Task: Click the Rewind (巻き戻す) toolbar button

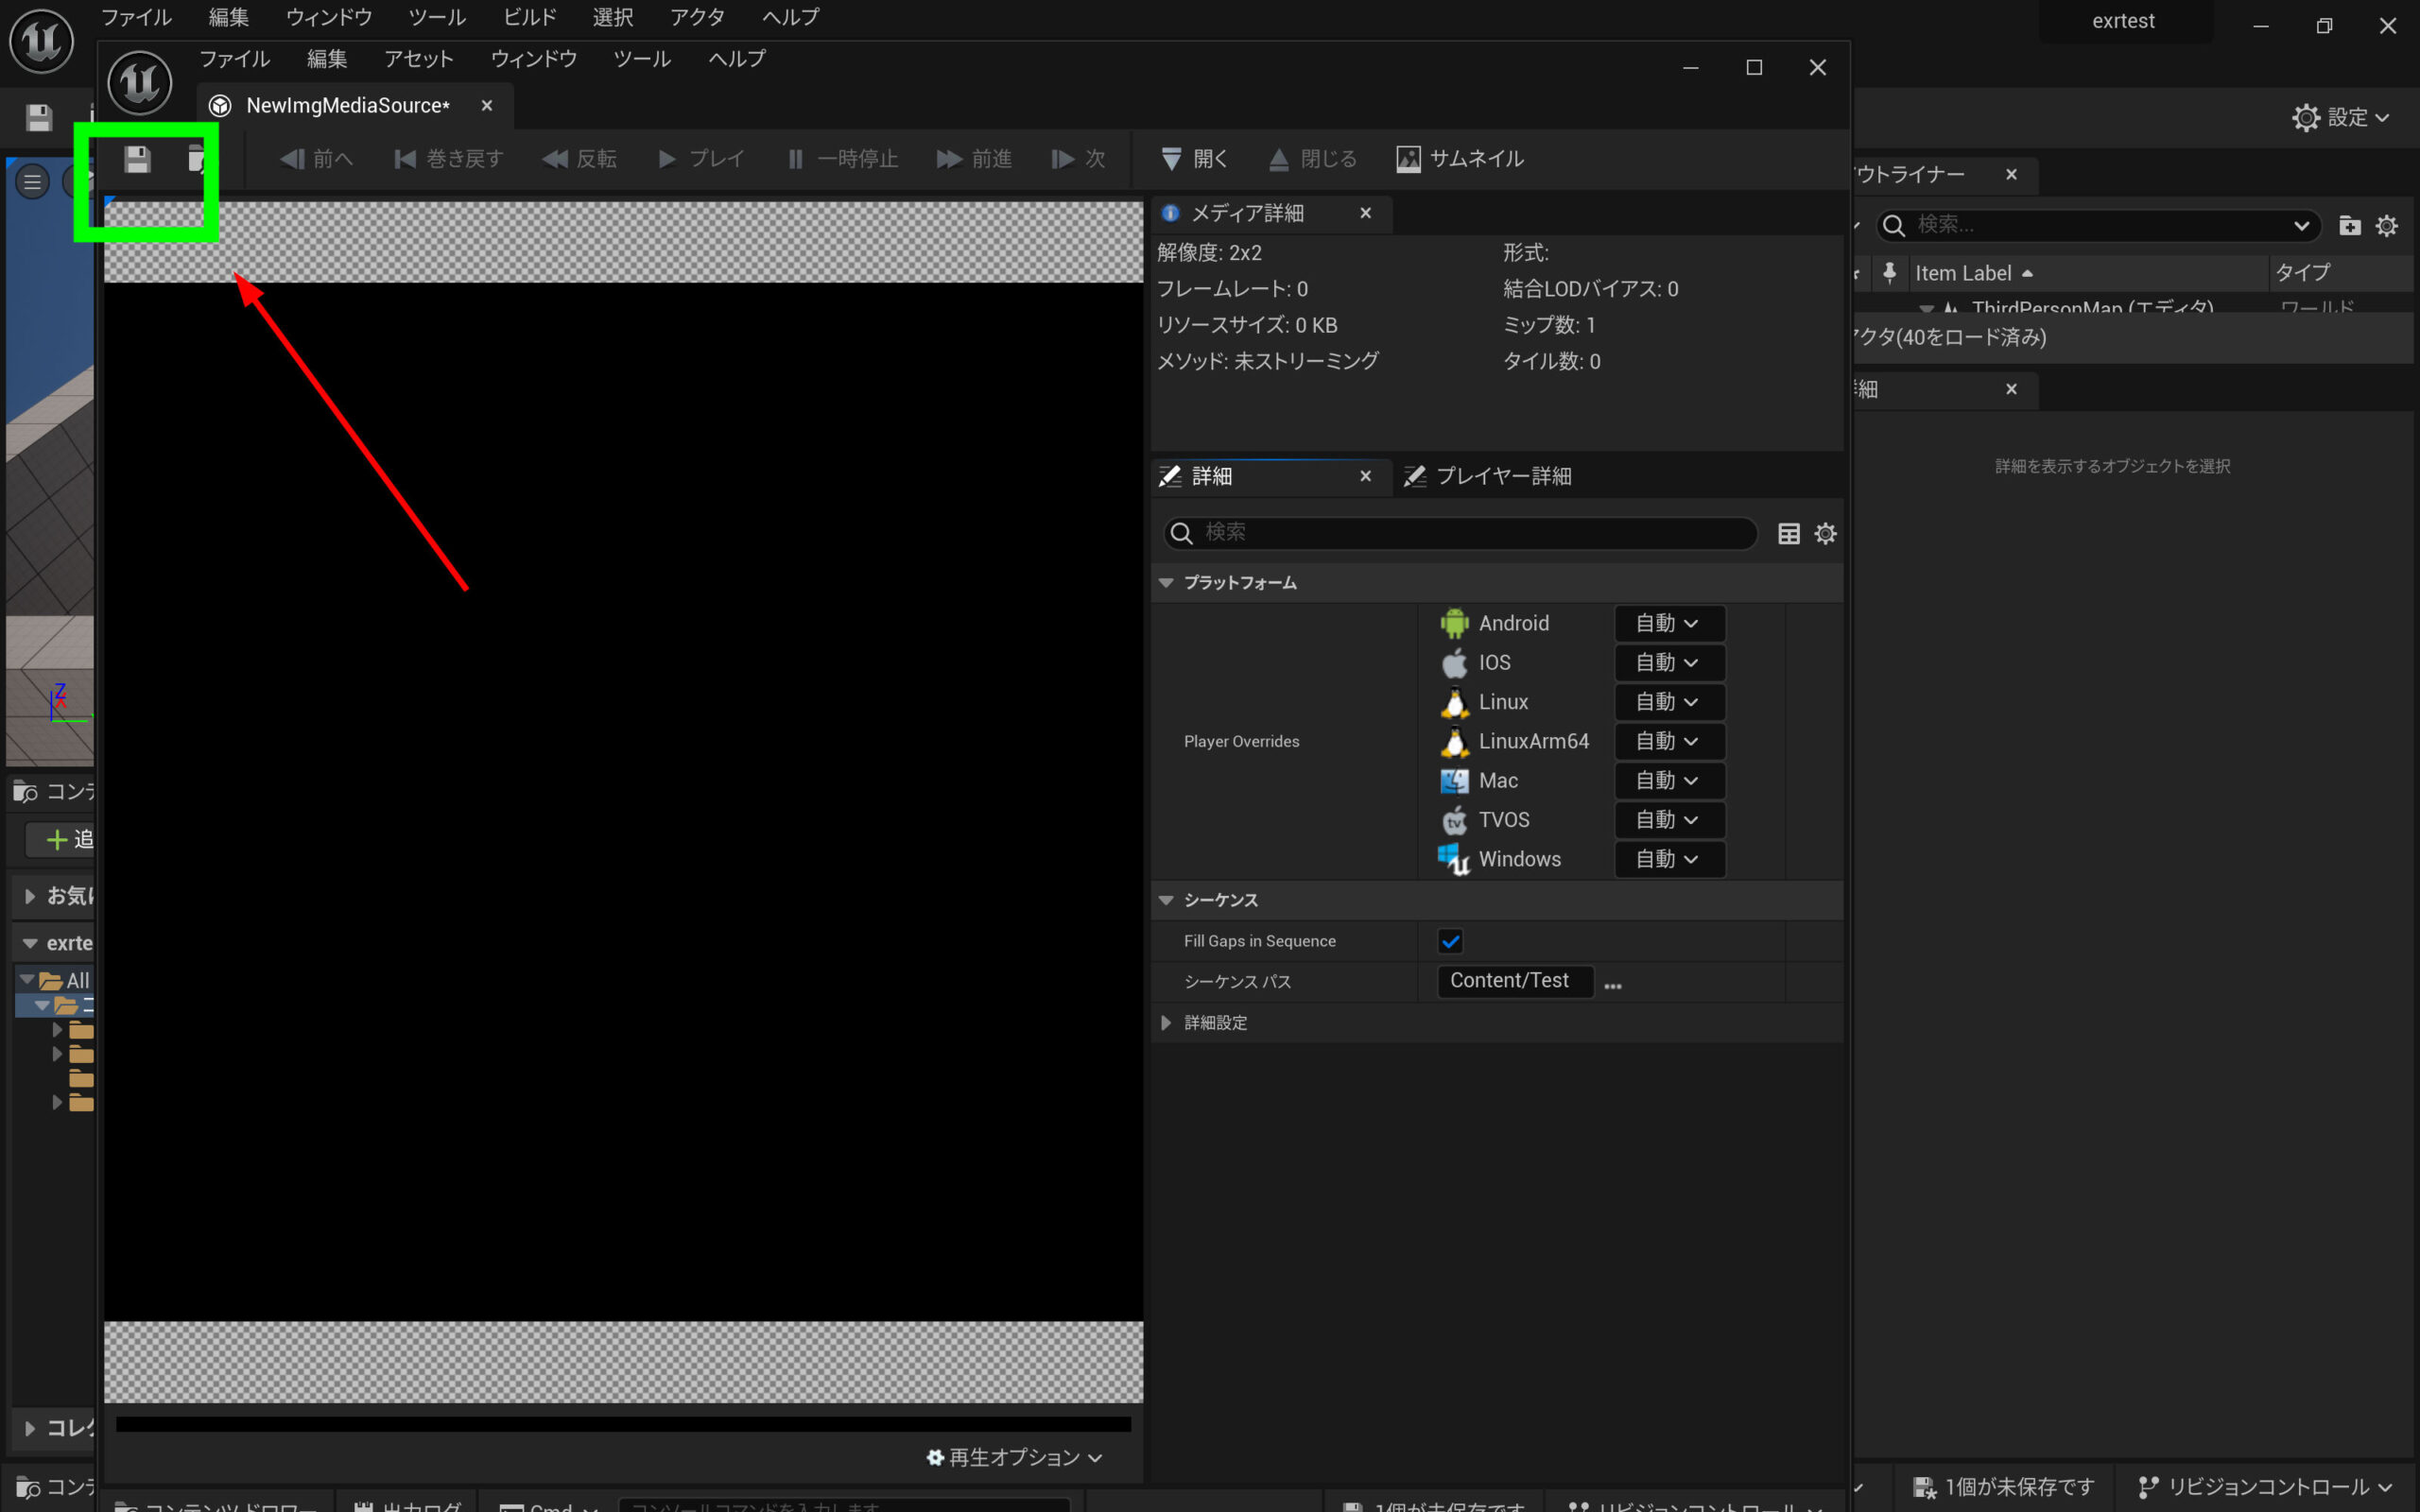Action: click(449, 159)
